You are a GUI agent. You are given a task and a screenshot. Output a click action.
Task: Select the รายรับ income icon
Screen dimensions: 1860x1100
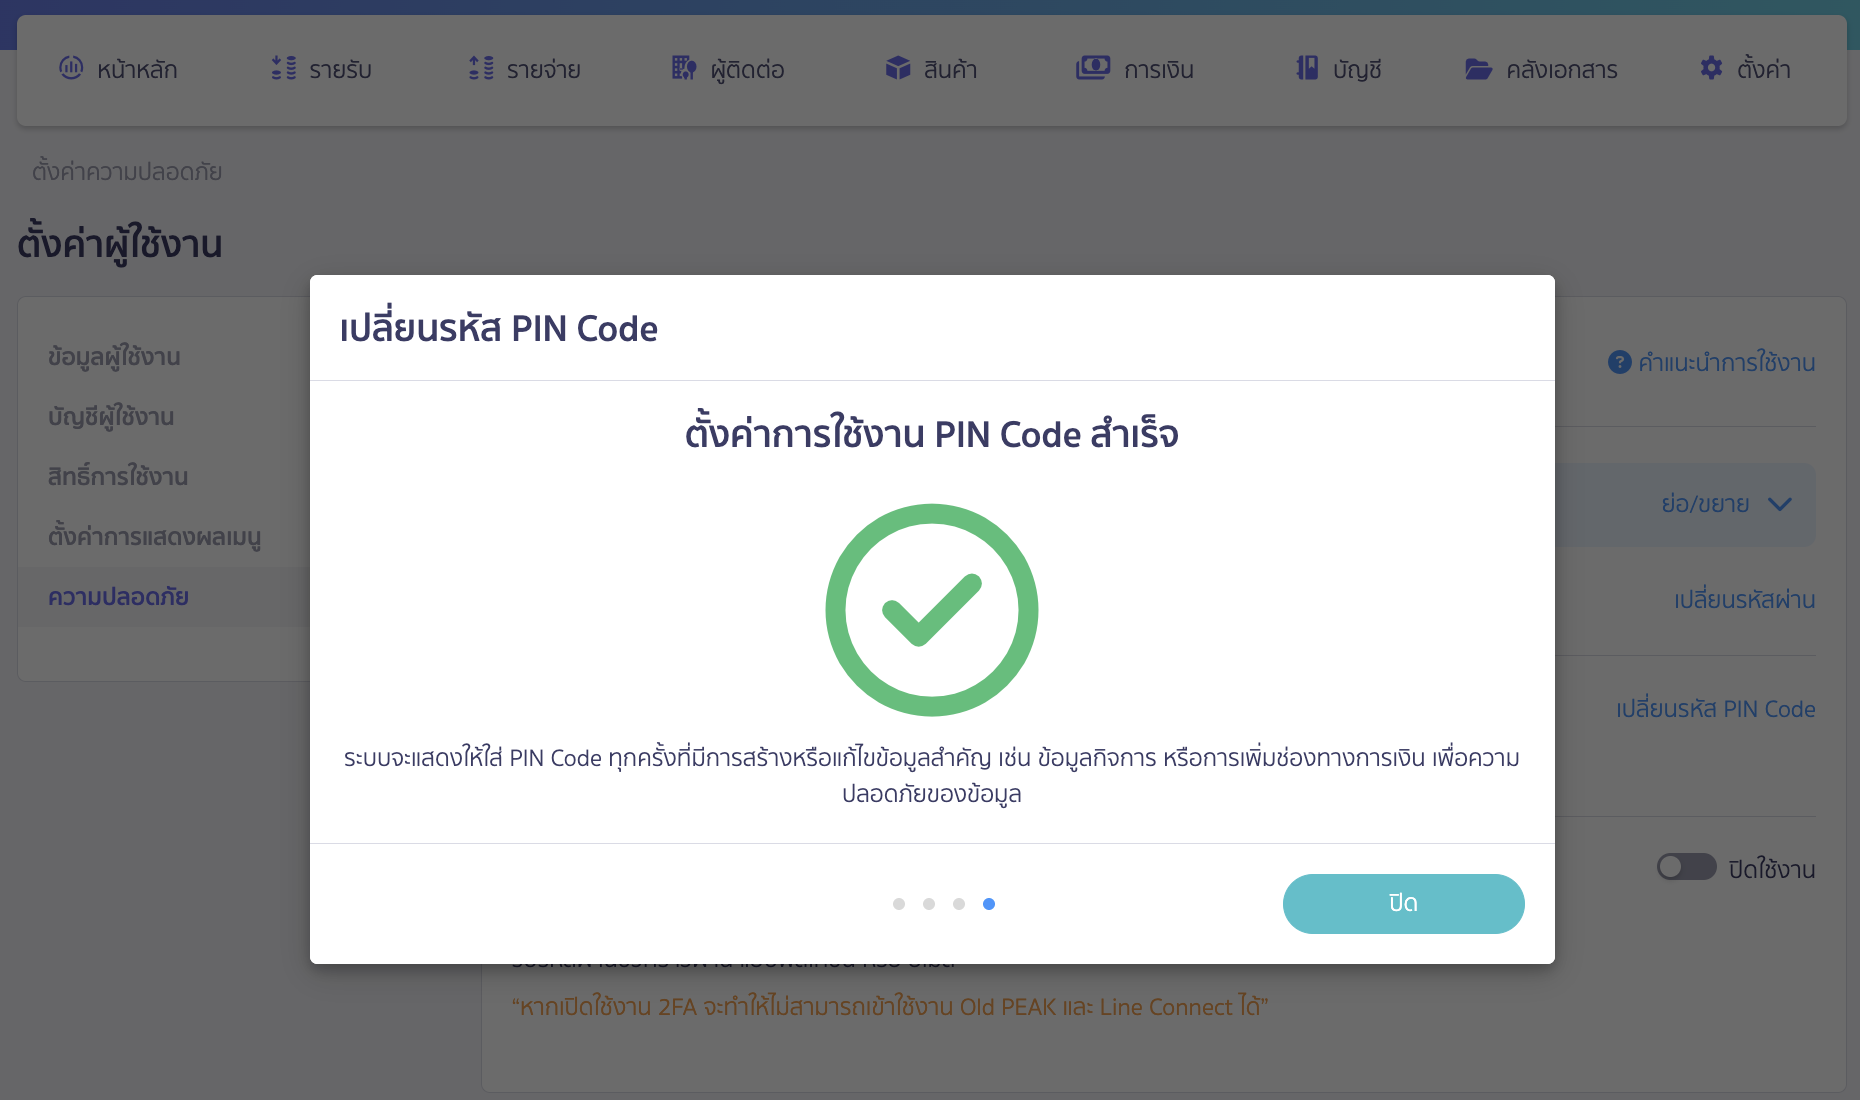(x=282, y=68)
